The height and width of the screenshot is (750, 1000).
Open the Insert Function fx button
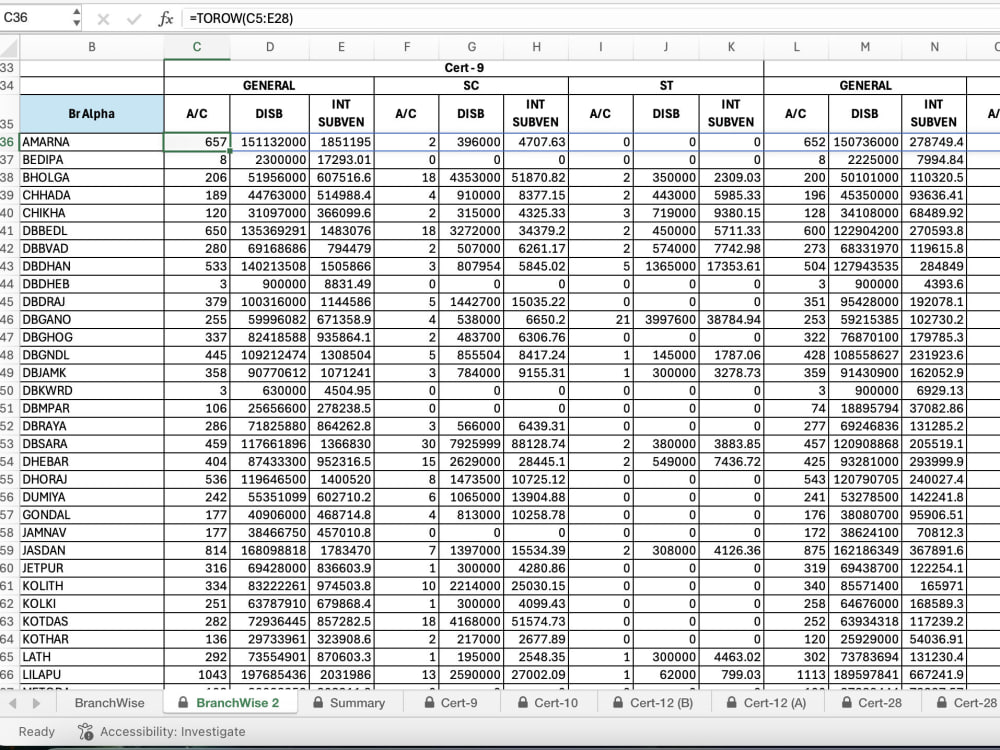click(165, 19)
